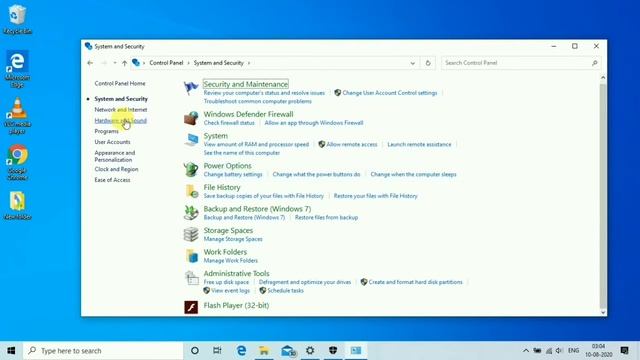Open Mail from the taskbar
640x360 pixels.
tap(288, 351)
